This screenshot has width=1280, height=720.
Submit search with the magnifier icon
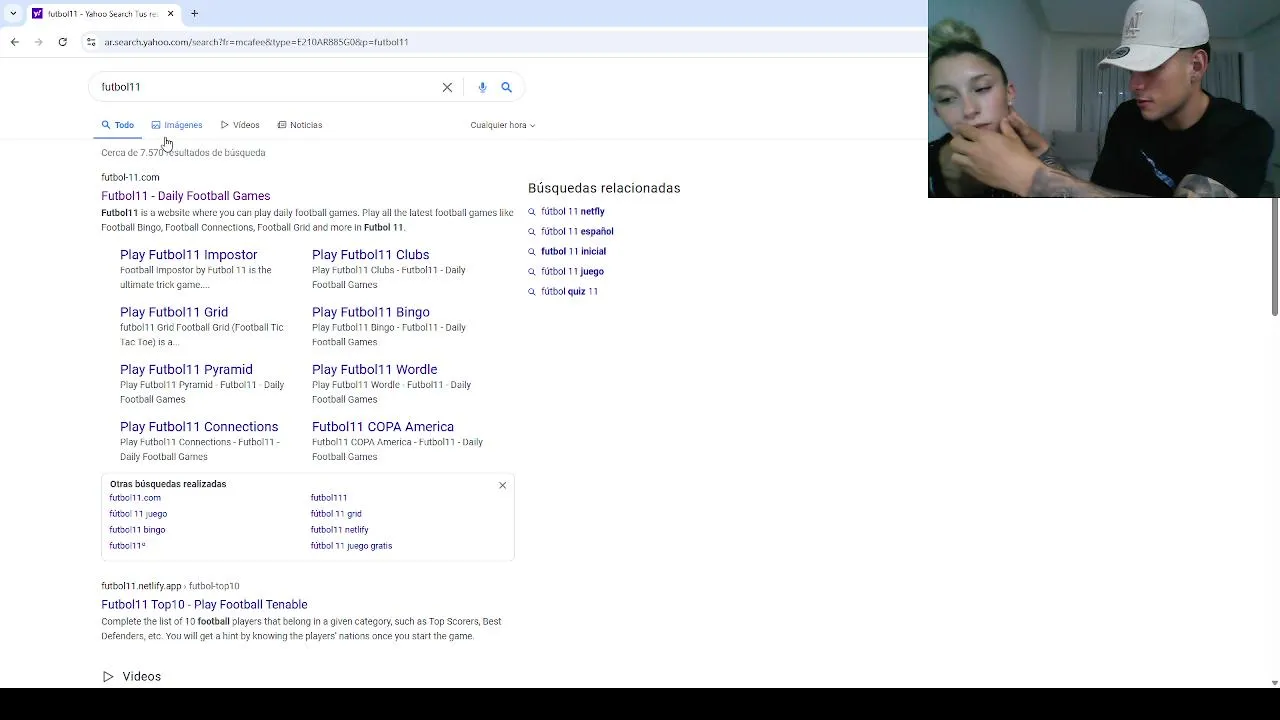coord(506,87)
